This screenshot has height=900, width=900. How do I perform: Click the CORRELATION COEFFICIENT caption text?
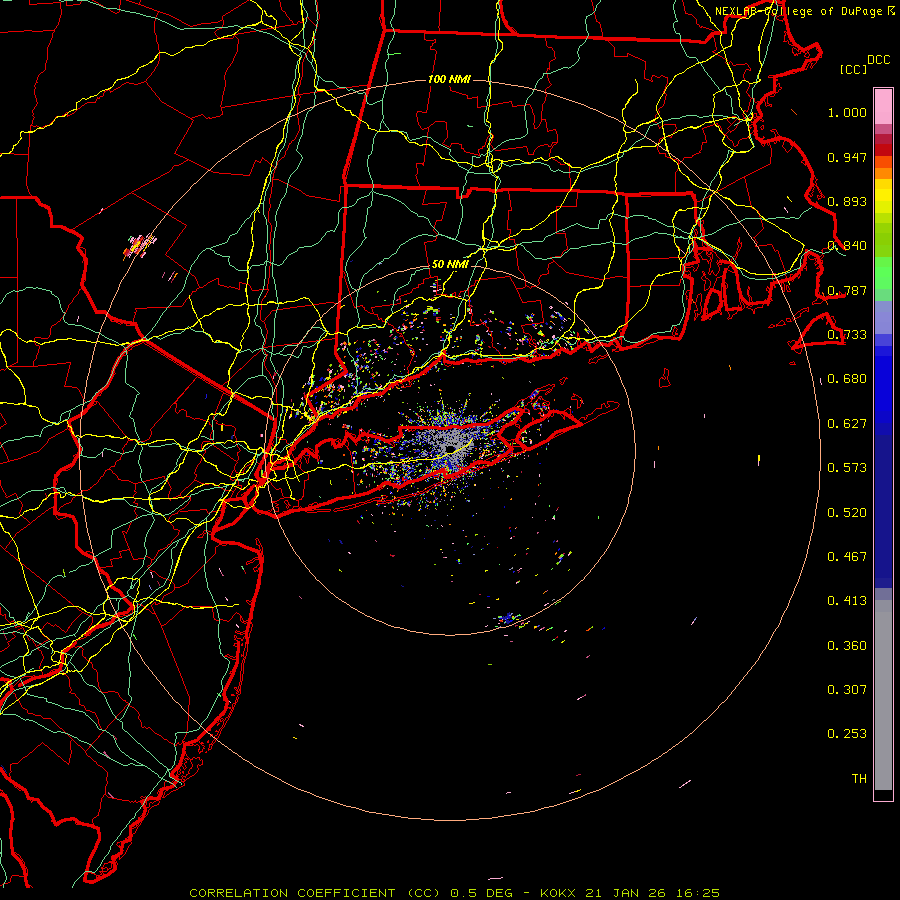click(x=292, y=893)
